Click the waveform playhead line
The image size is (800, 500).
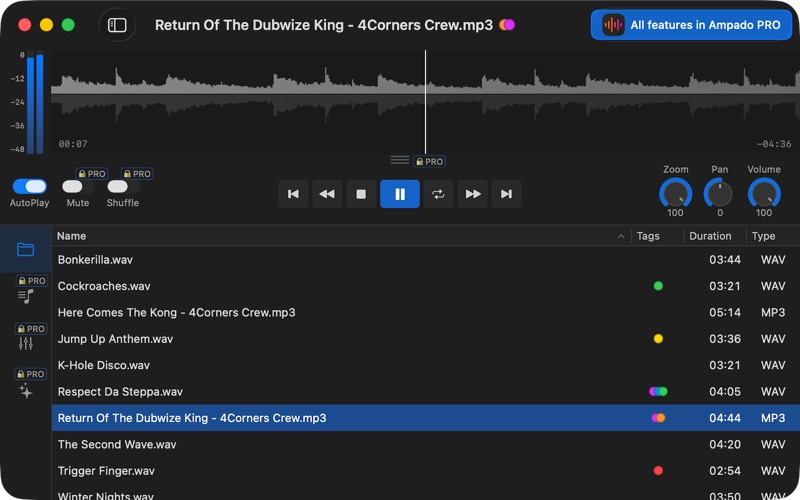(x=425, y=102)
